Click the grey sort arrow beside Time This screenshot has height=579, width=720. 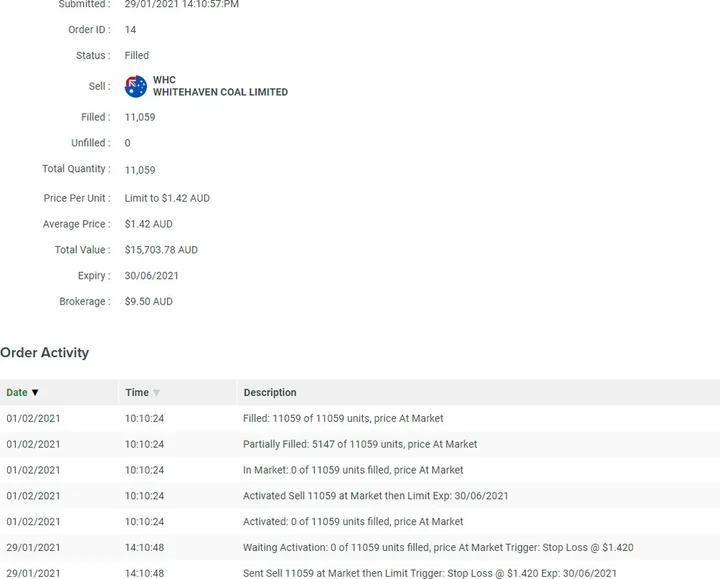coord(156,393)
